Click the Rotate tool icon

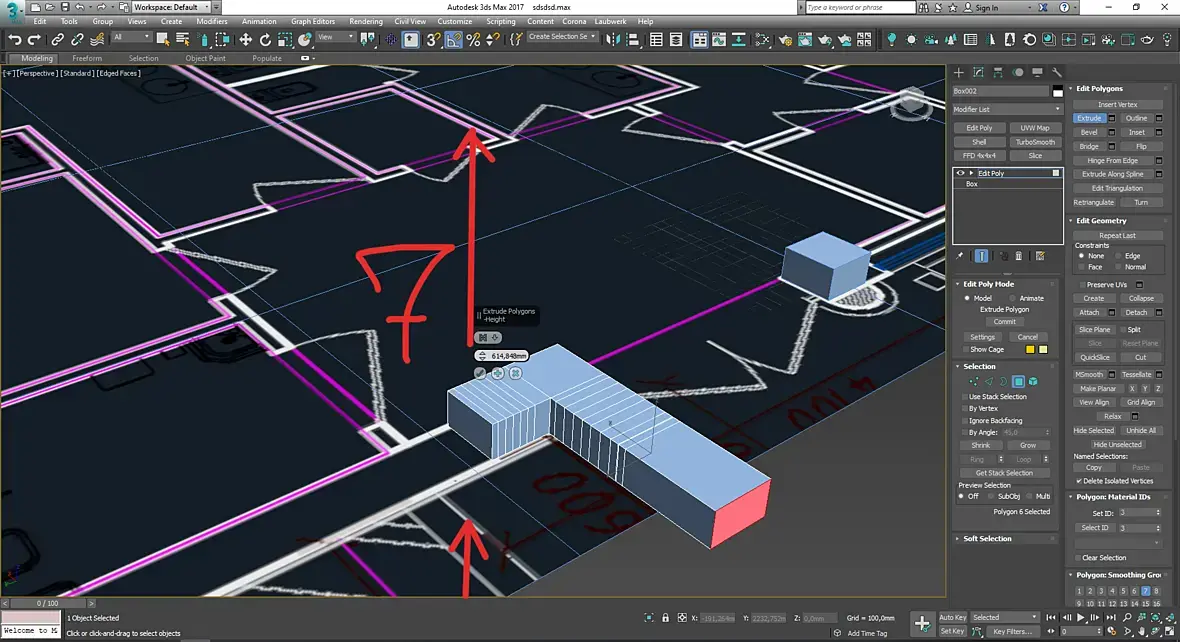tap(266, 39)
